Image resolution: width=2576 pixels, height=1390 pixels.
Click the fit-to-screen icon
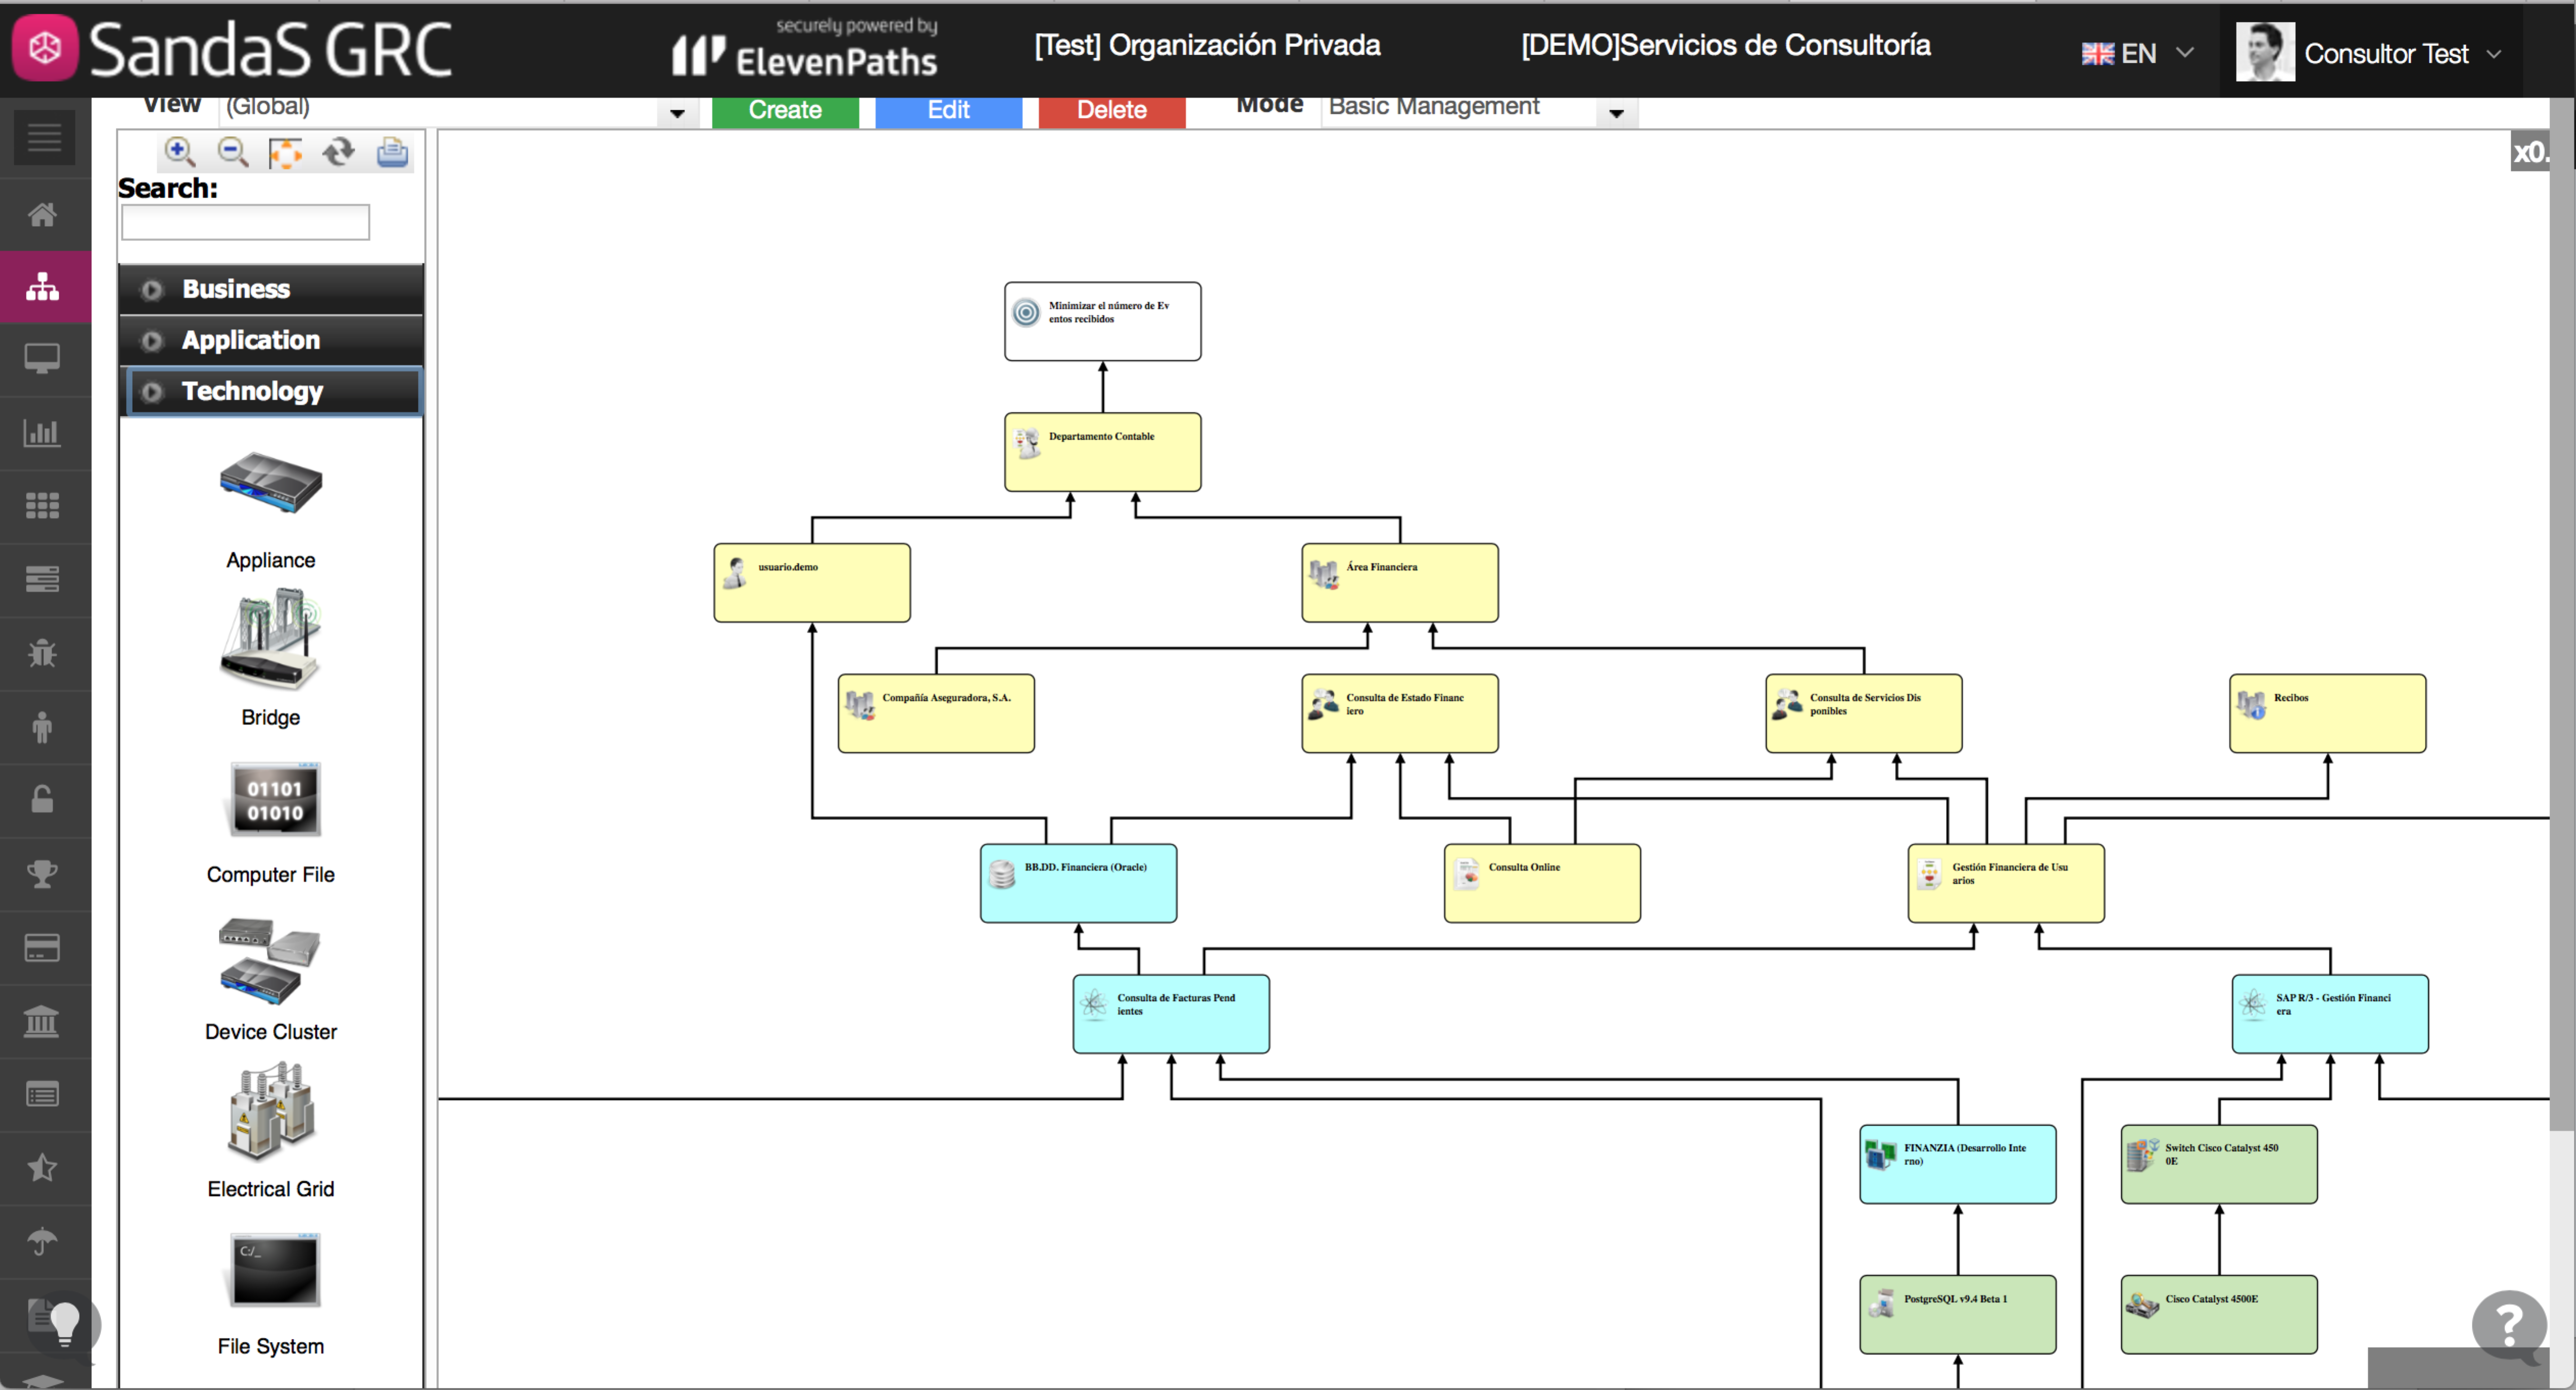point(285,152)
